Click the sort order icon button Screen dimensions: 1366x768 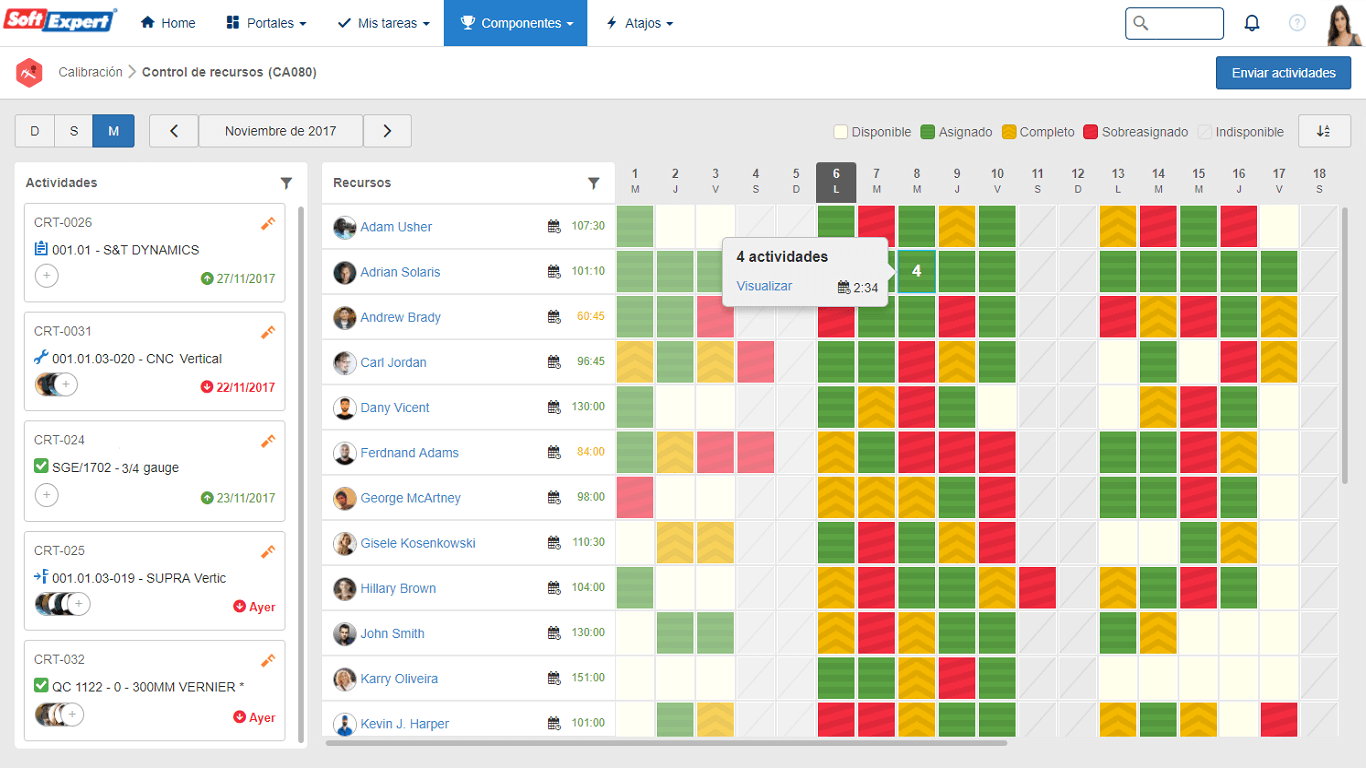1324,131
